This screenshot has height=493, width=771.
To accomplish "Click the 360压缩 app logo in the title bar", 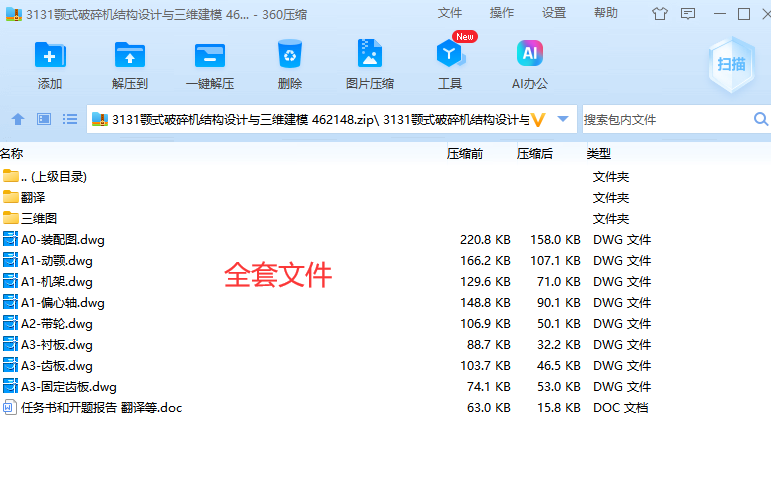I will click(14, 14).
